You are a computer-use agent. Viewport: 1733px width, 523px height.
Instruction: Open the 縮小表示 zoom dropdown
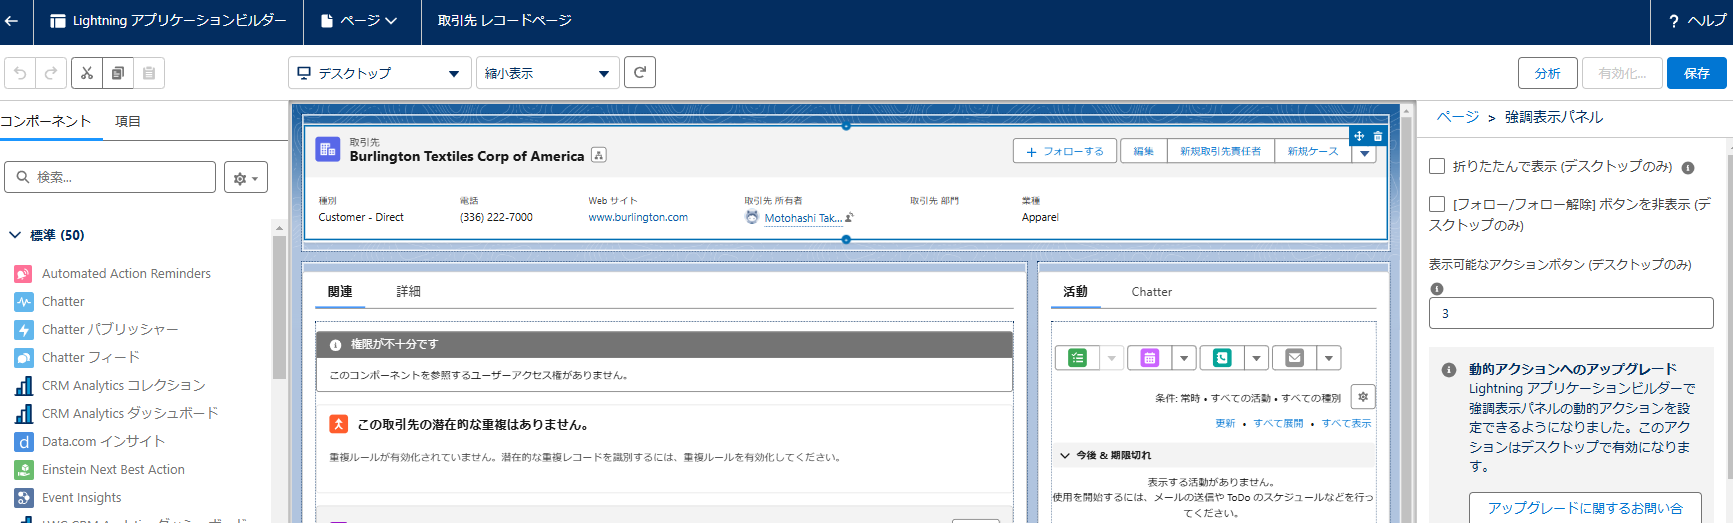click(548, 73)
